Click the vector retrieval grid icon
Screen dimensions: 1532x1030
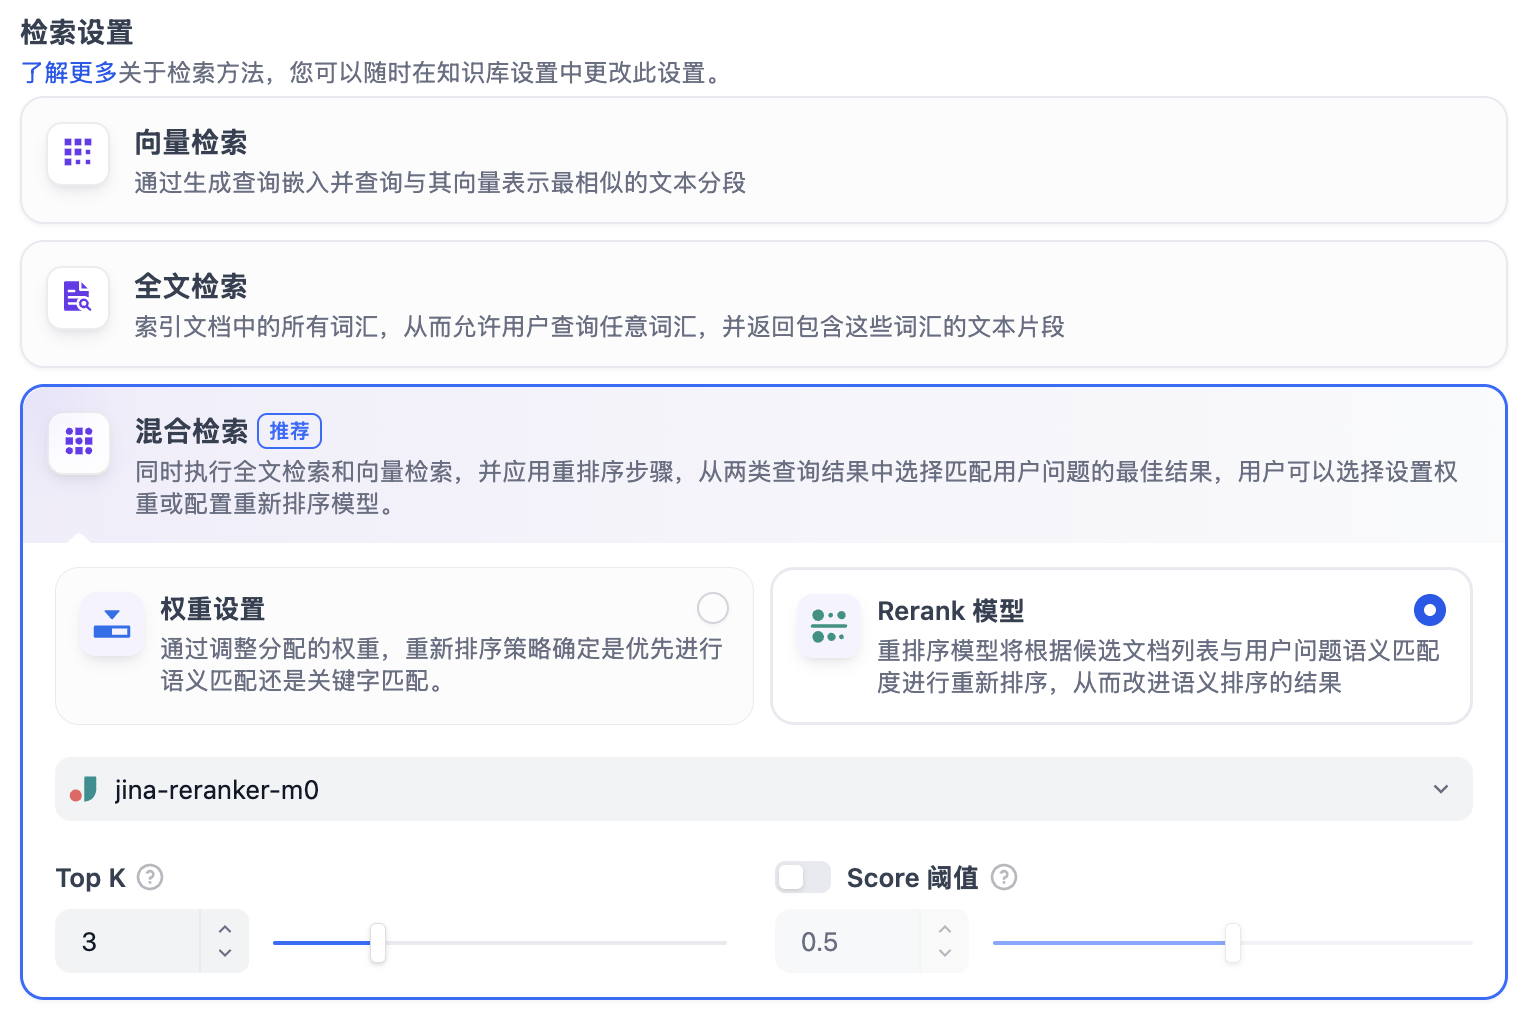coord(78,153)
